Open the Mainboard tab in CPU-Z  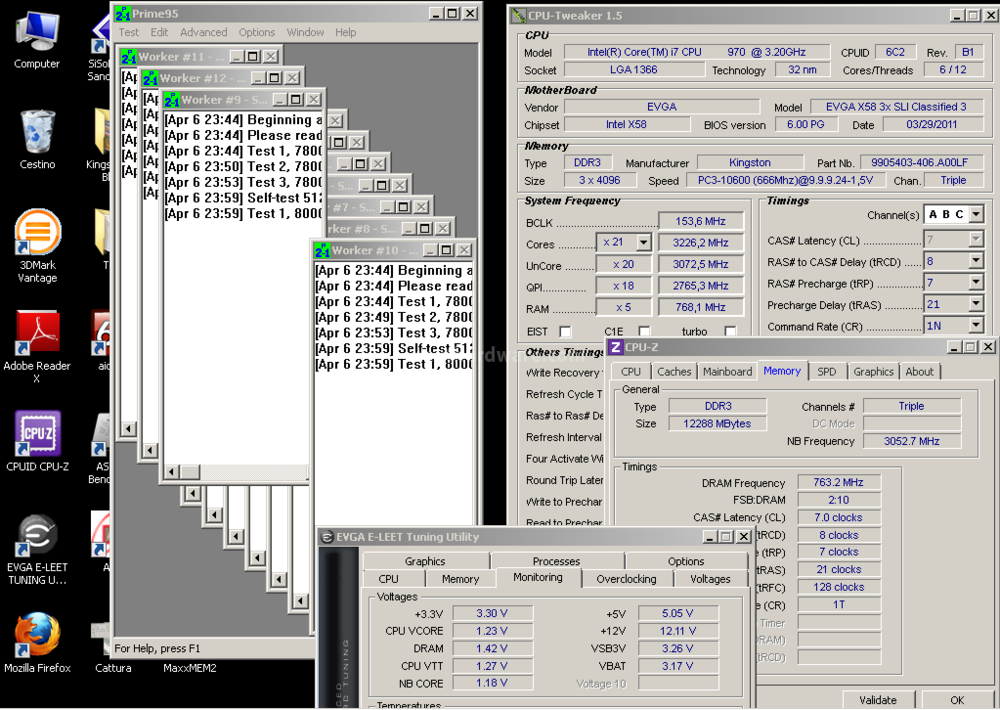click(x=728, y=372)
